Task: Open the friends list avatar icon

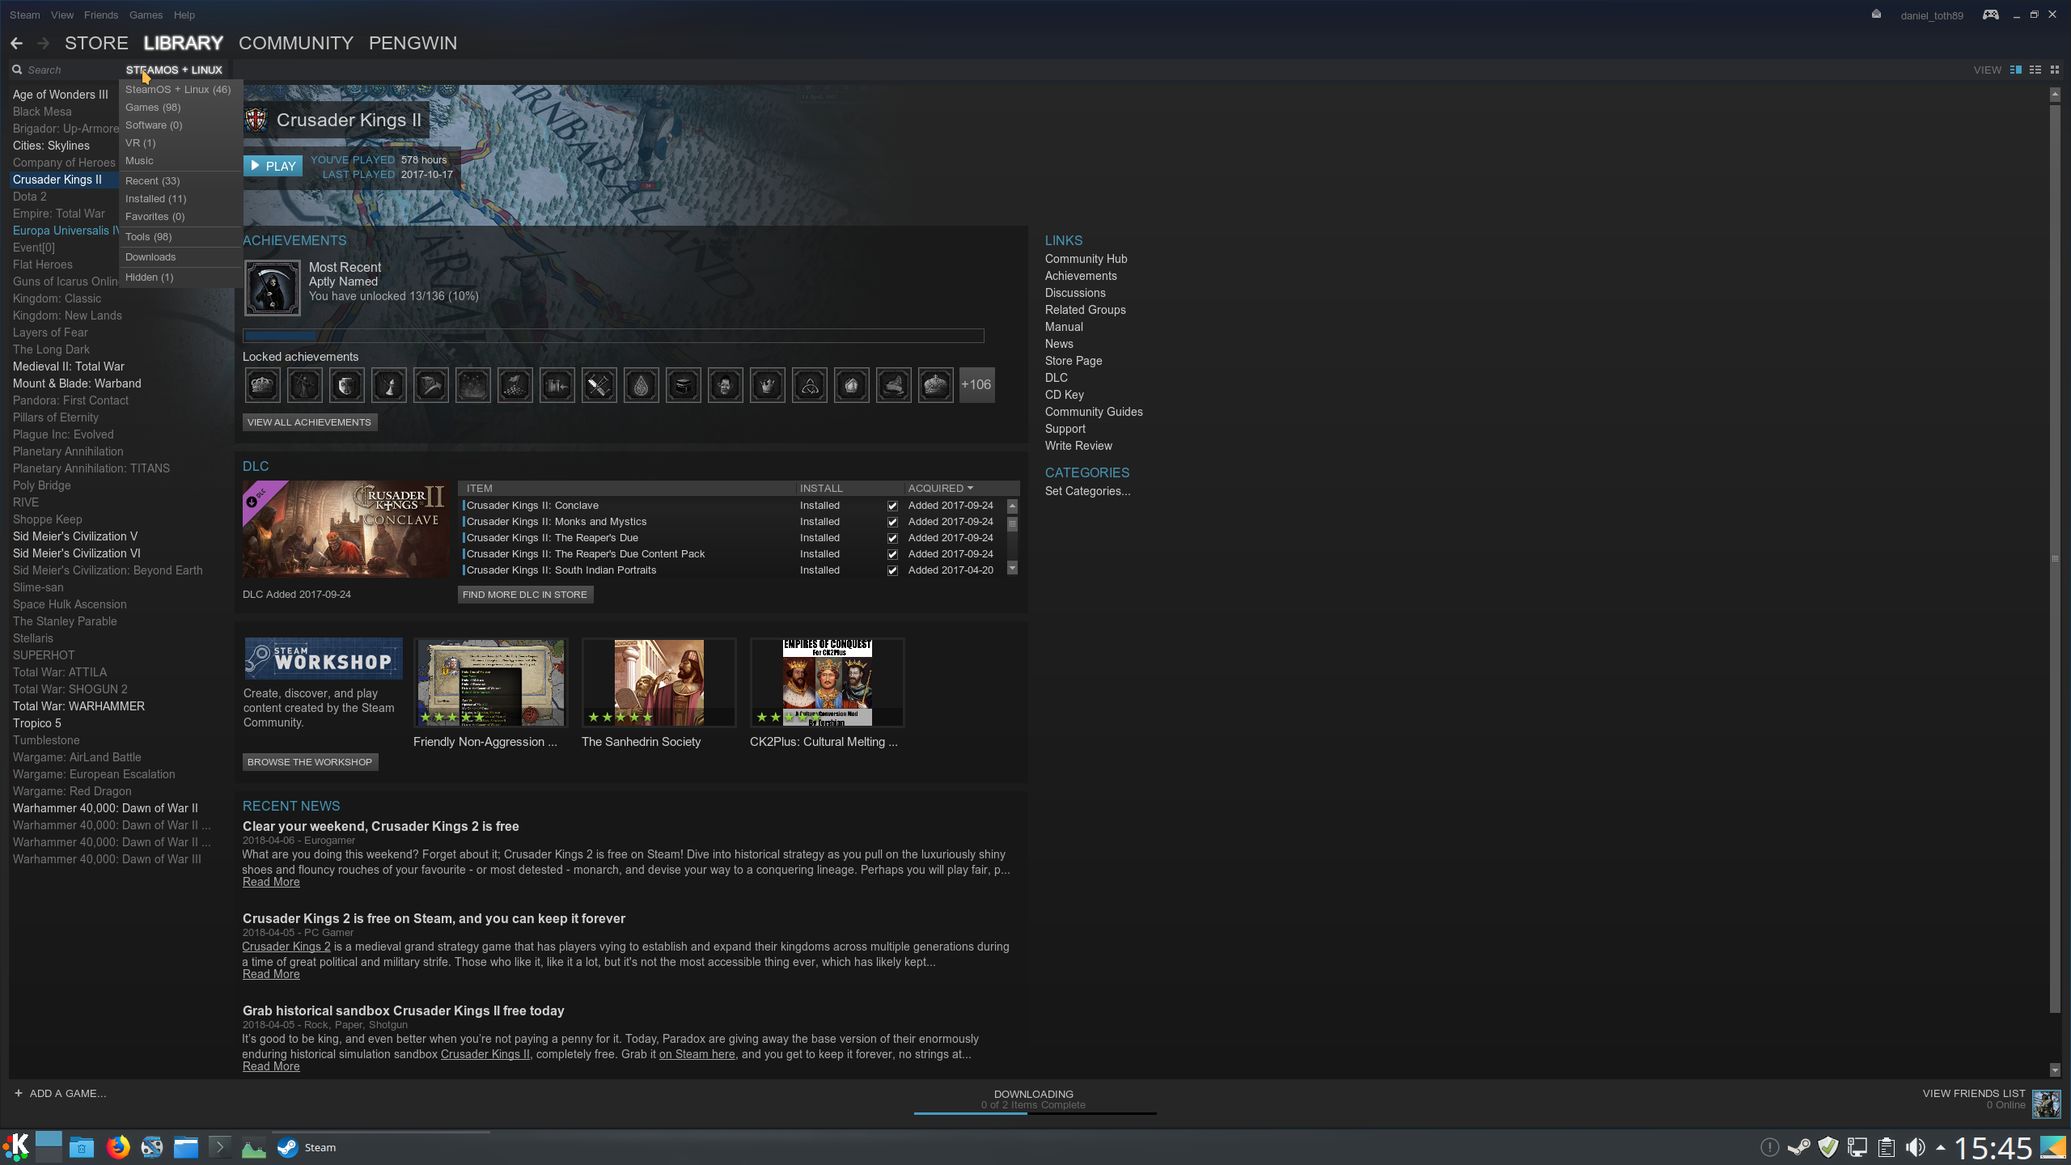Action: (2045, 1103)
